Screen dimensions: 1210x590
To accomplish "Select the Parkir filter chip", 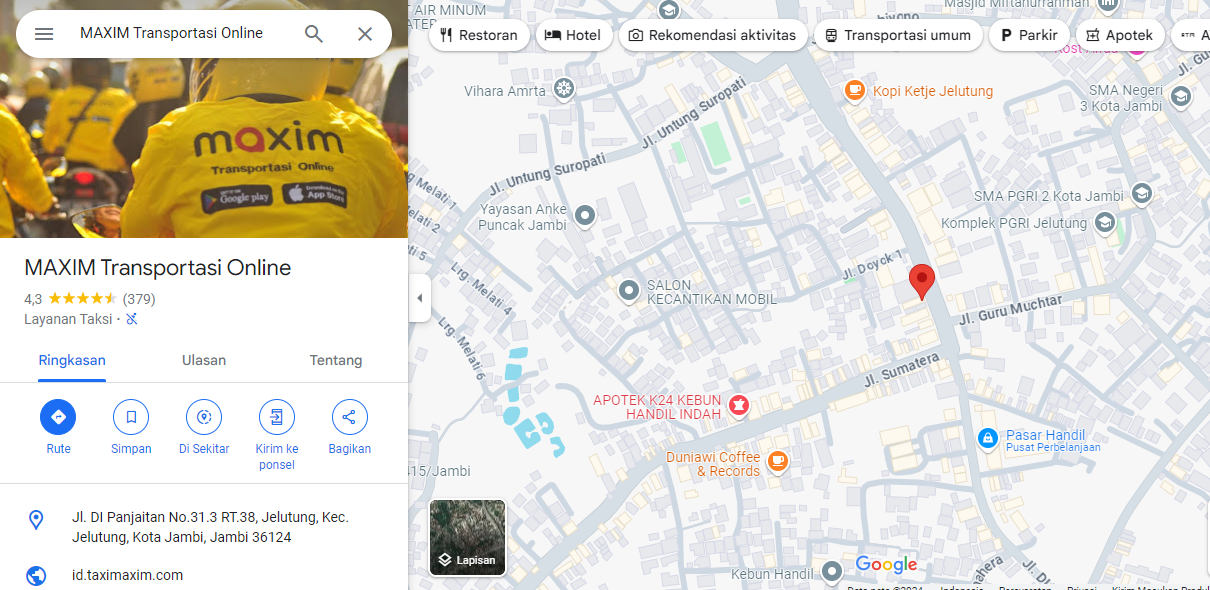I will [x=1029, y=35].
